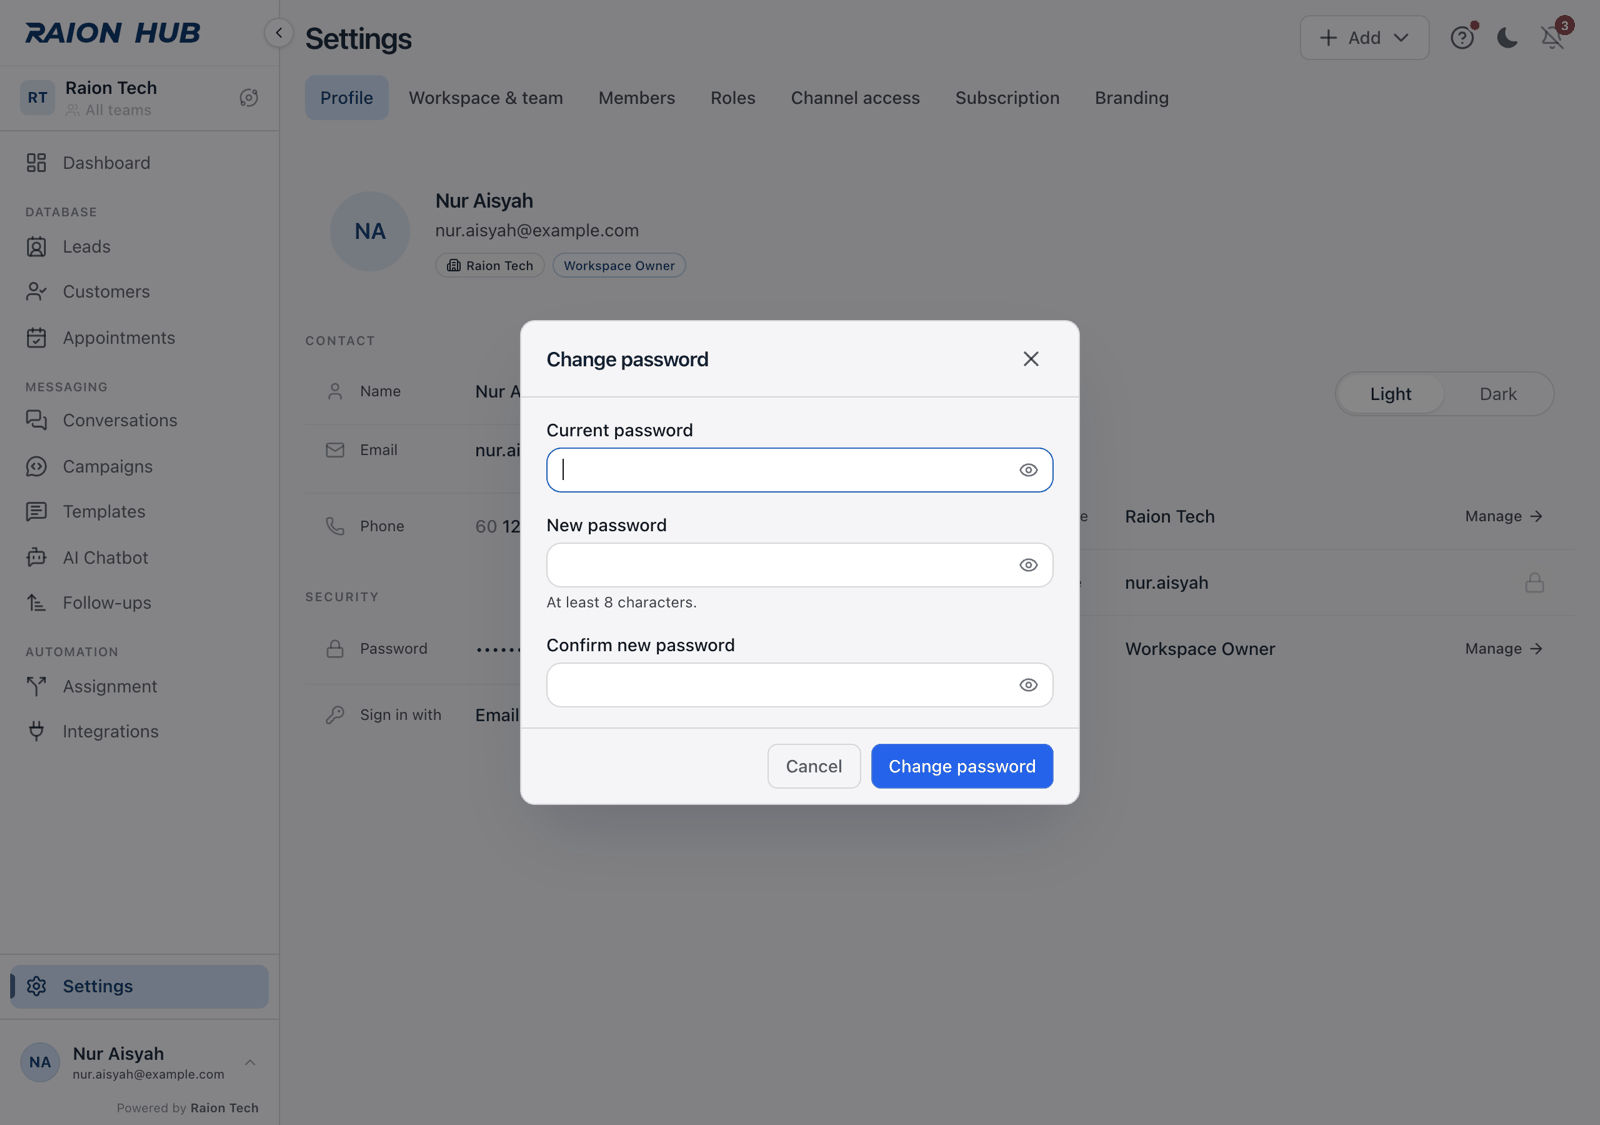This screenshot has width=1600, height=1125.
Task: Open Conversations in the sidebar
Action: pos(139,421)
